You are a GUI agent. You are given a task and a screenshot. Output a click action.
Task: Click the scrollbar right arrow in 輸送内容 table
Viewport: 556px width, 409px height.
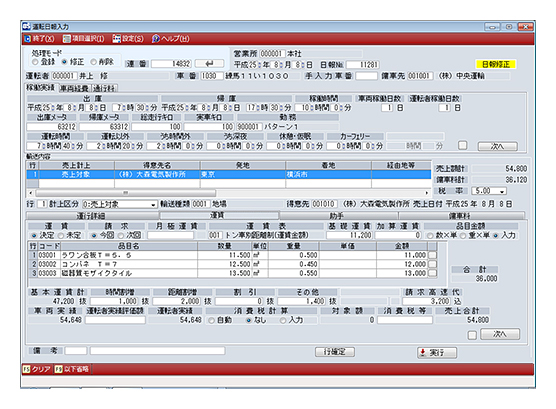click(x=427, y=193)
